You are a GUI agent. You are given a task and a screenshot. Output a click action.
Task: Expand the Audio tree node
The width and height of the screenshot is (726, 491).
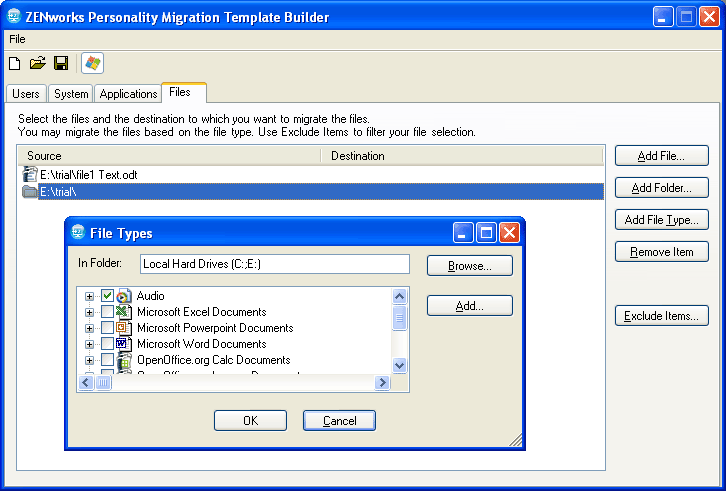90,296
